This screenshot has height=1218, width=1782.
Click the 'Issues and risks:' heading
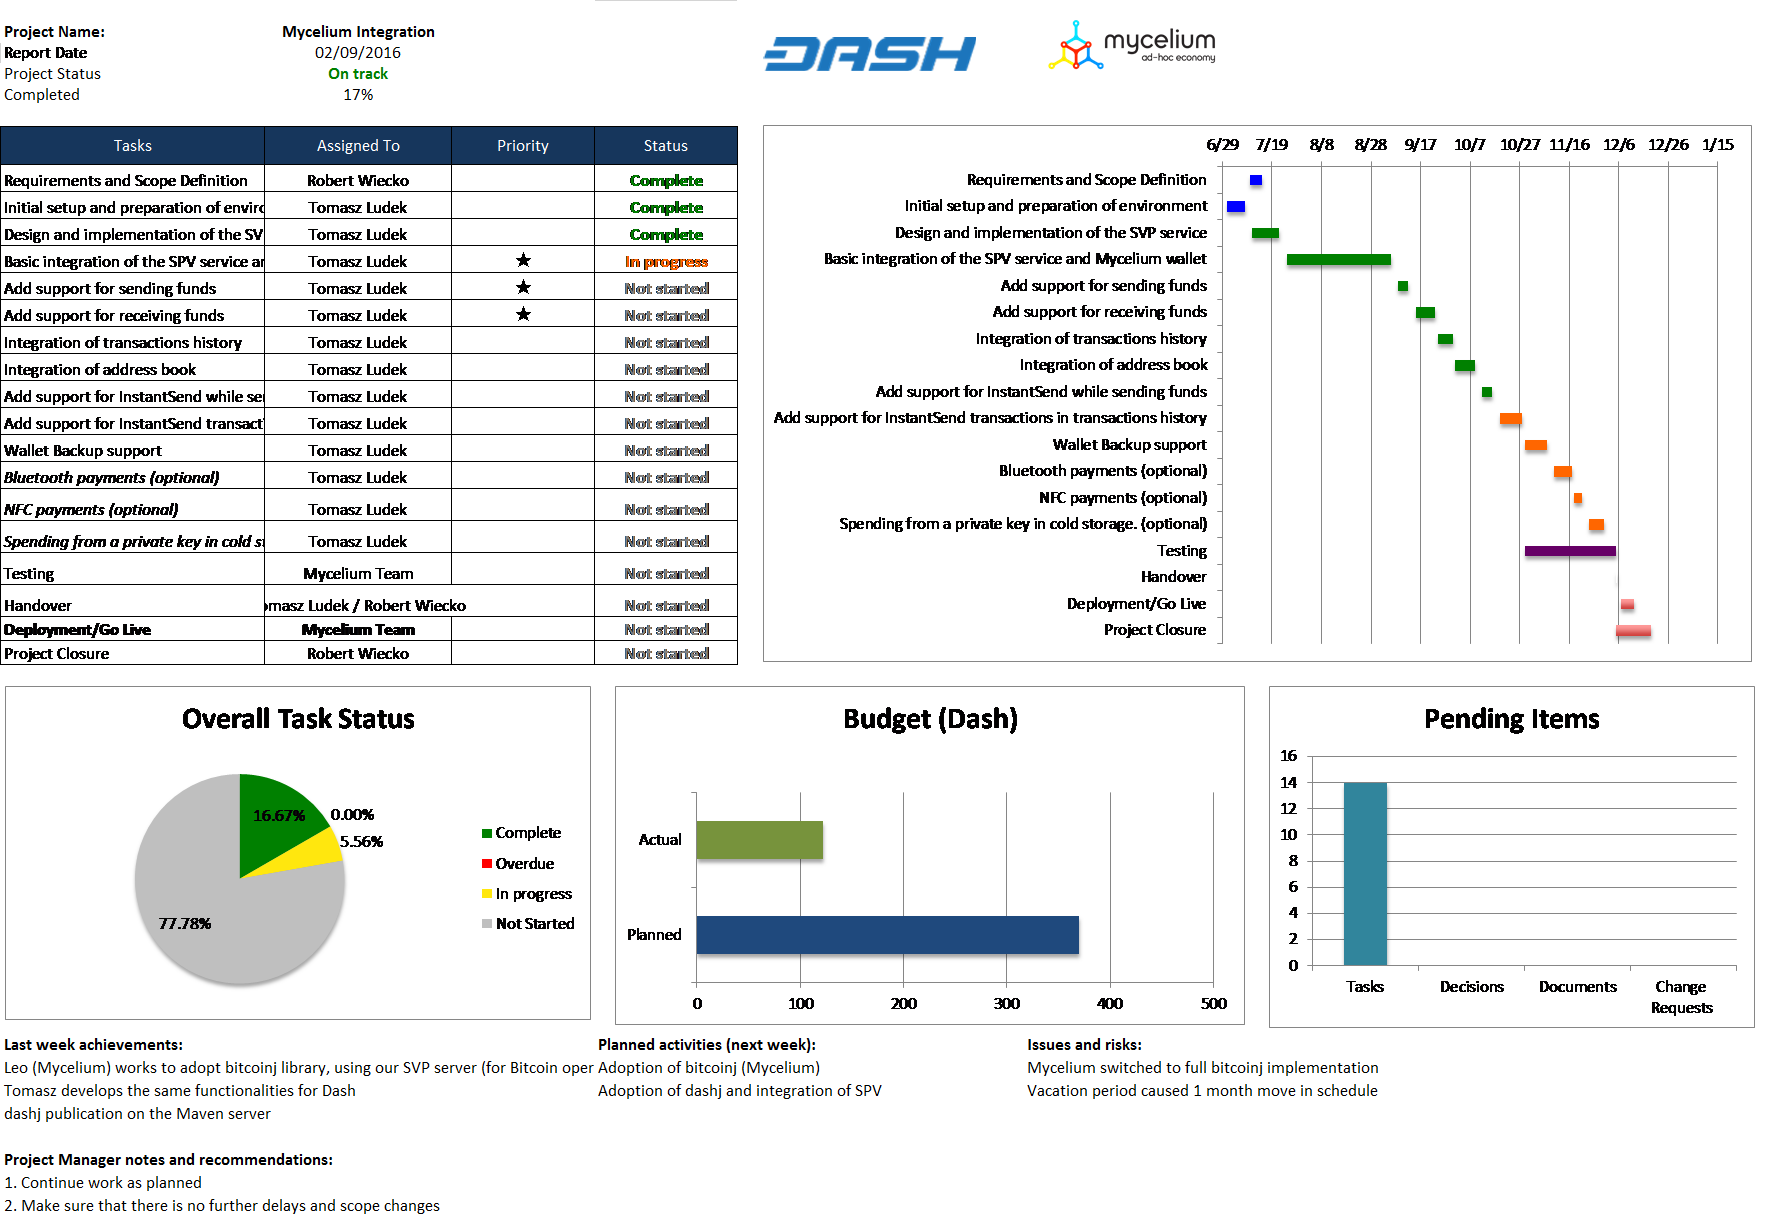(1084, 1045)
